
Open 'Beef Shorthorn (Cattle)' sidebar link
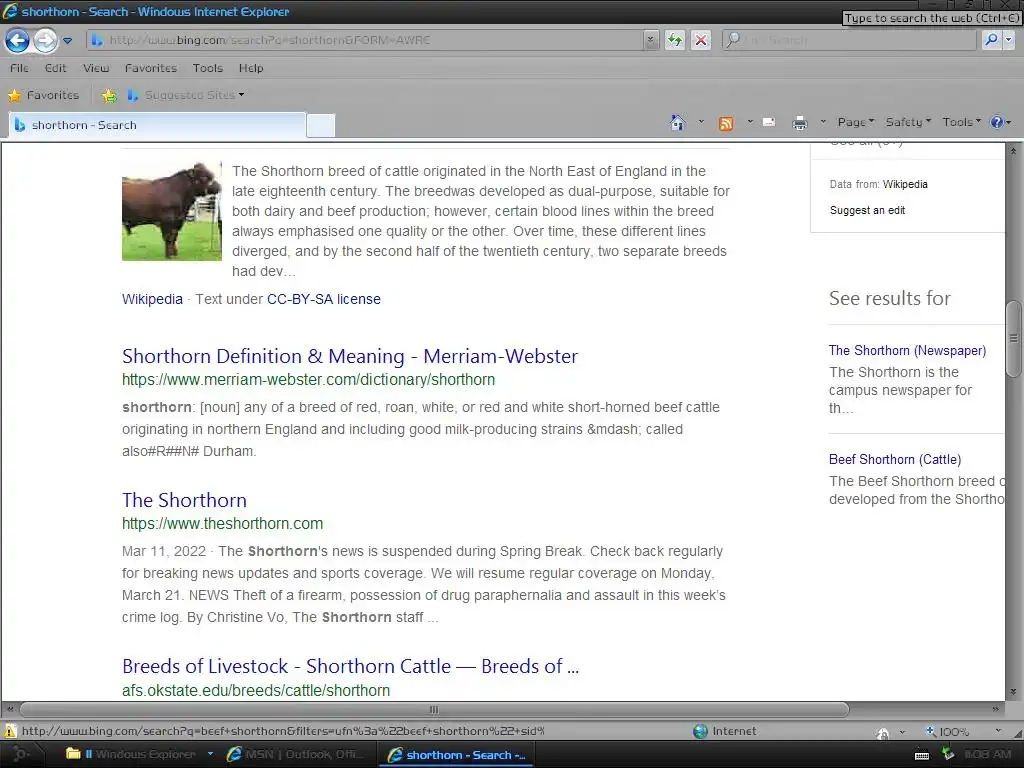895,459
